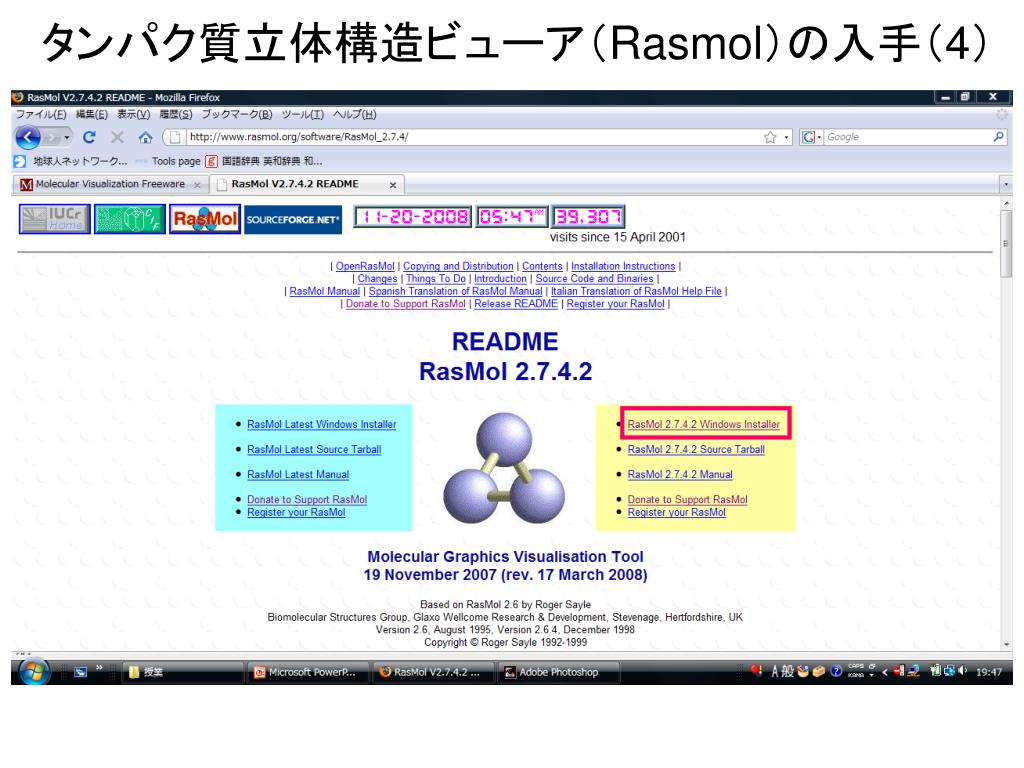Viewport: 1024px width, 768px height.
Task: Bookmark this page with the star icon
Action: click(770, 137)
